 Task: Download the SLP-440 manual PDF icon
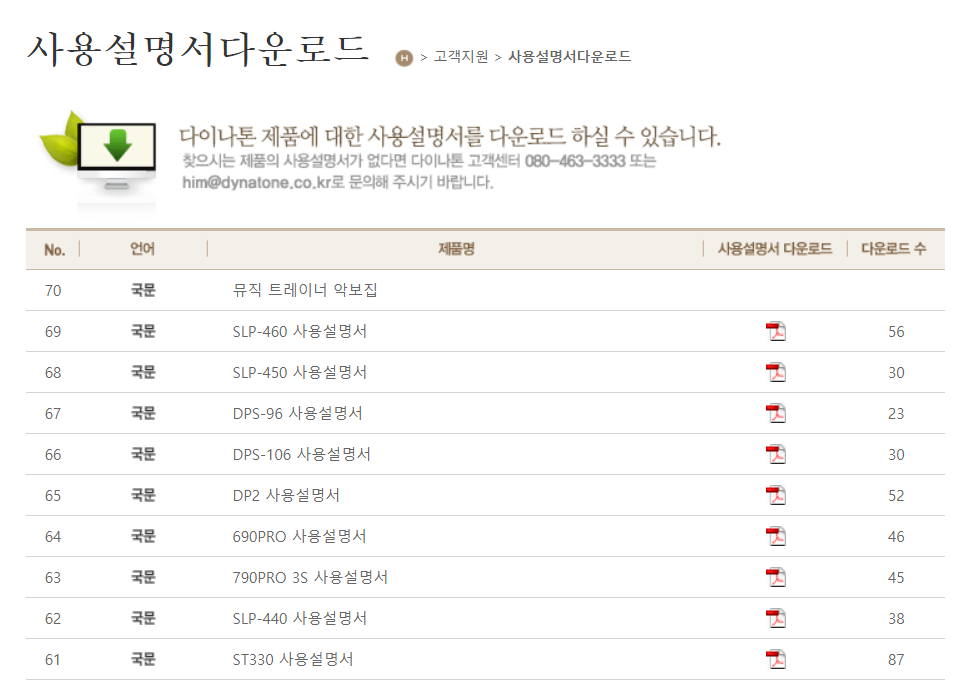(x=776, y=618)
